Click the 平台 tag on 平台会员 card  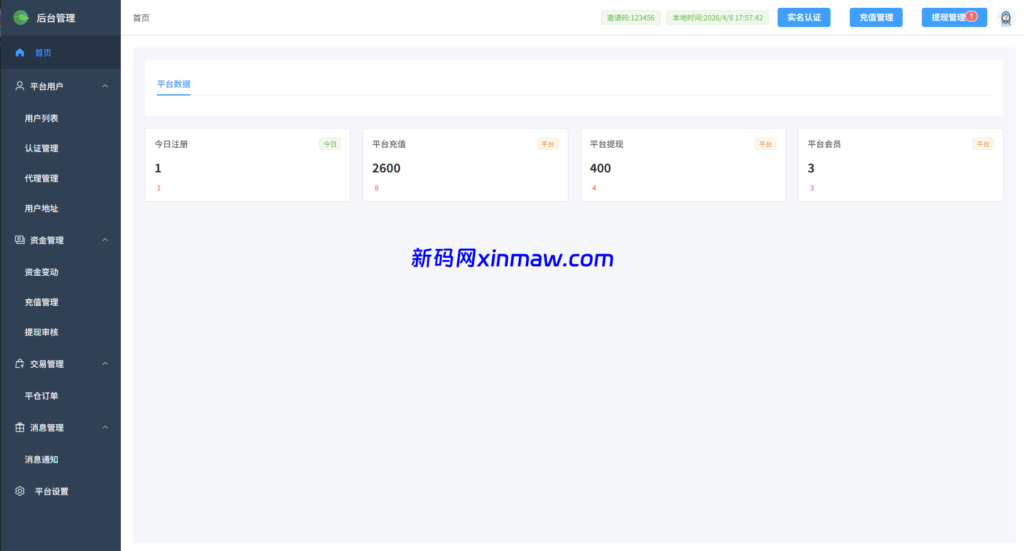983,144
